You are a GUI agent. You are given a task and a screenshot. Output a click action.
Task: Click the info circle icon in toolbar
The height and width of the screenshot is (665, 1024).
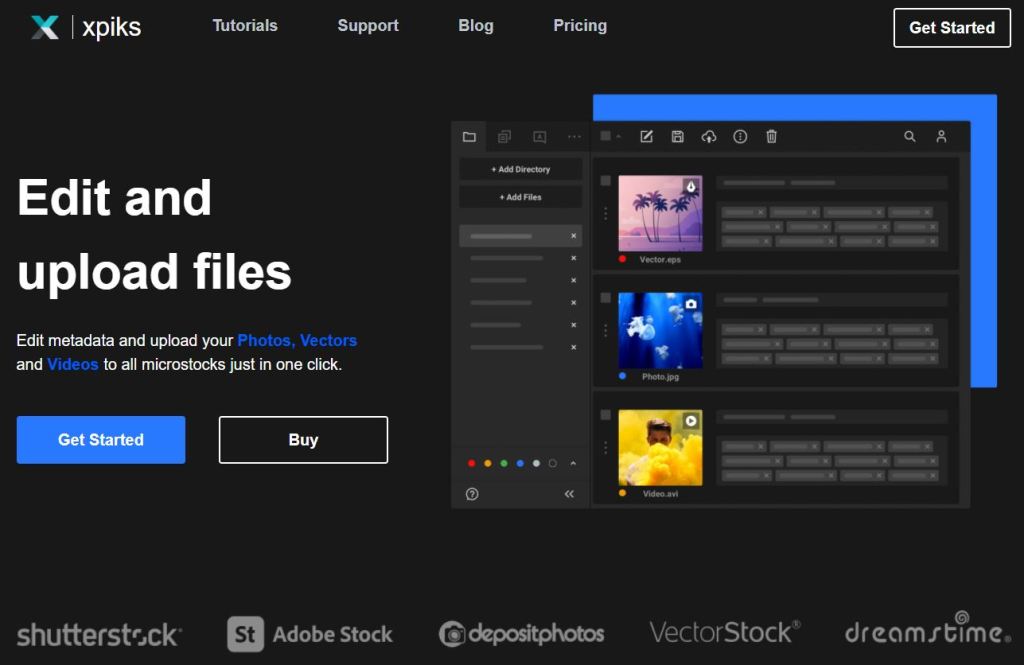740,137
